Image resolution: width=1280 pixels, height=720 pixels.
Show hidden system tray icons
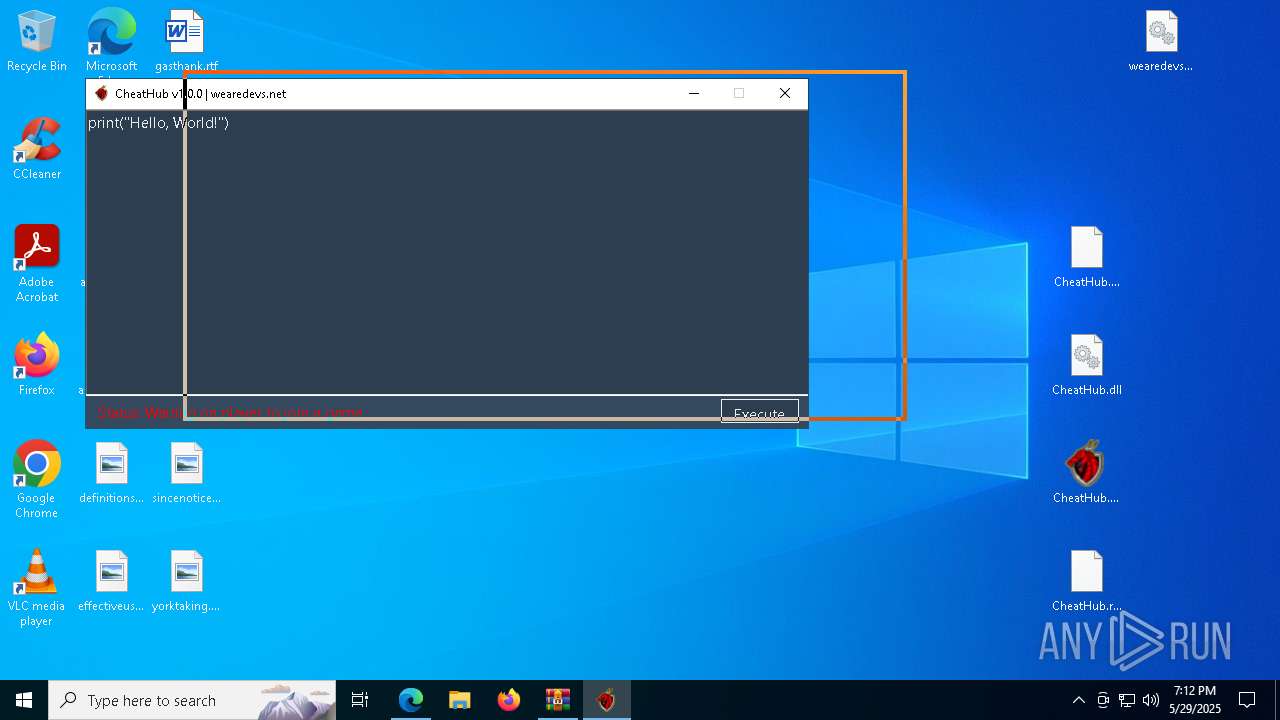[x=1078, y=700]
